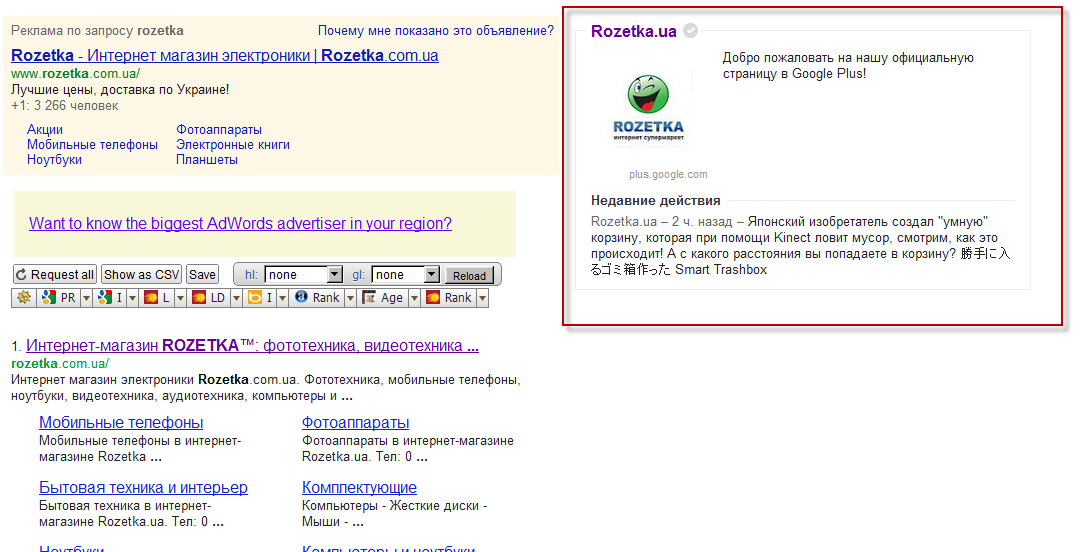Click the Show as CSV button
This screenshot has height=552, width=1090.
coord(142,275)
